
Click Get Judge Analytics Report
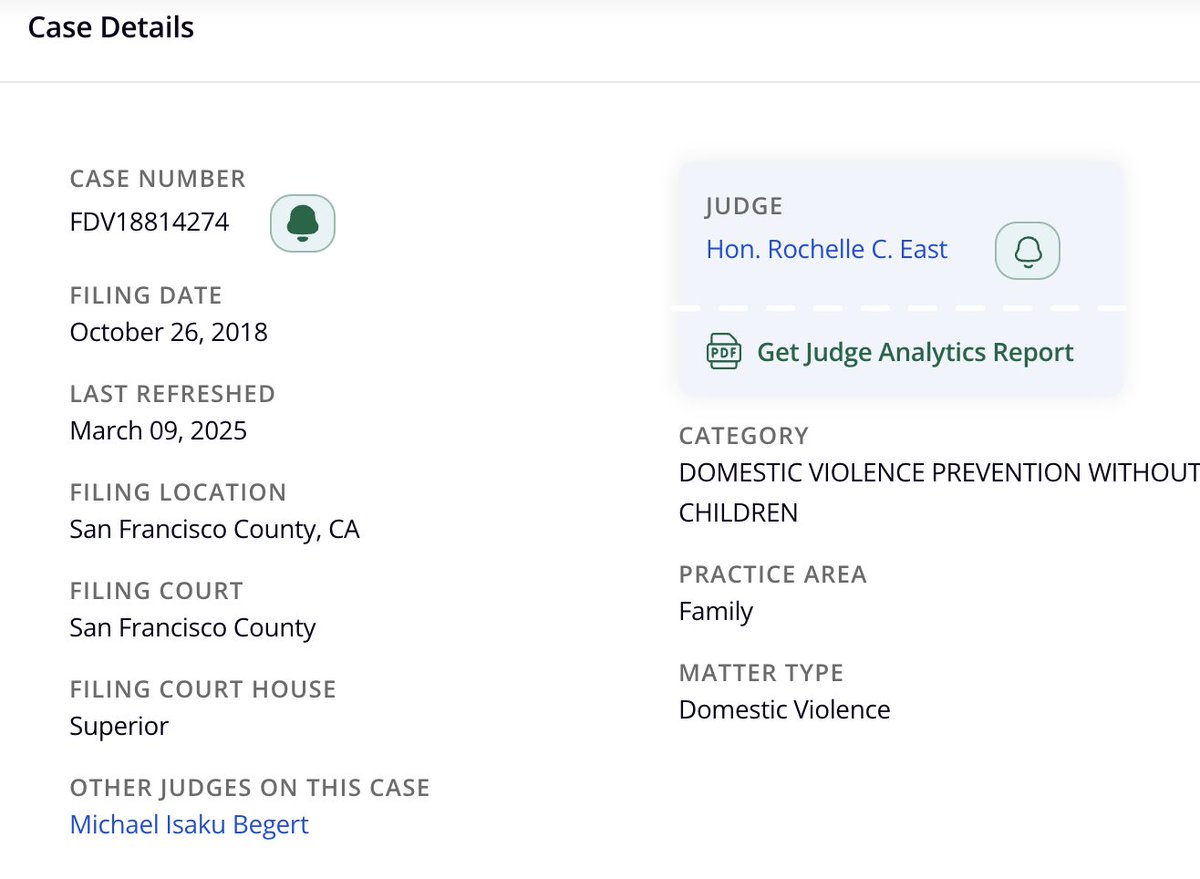pyautogui.click(x=913, y=351)
